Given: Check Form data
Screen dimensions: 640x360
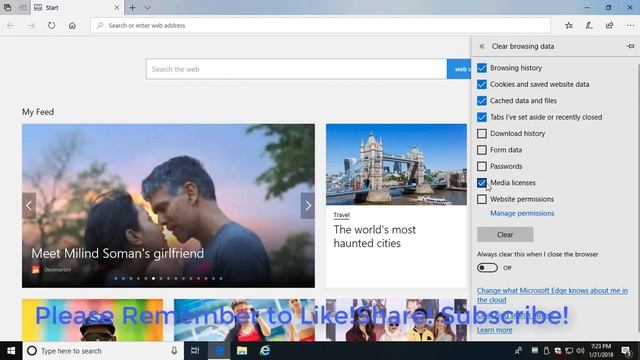Looking at the screenshot, I should coord(482,150).
